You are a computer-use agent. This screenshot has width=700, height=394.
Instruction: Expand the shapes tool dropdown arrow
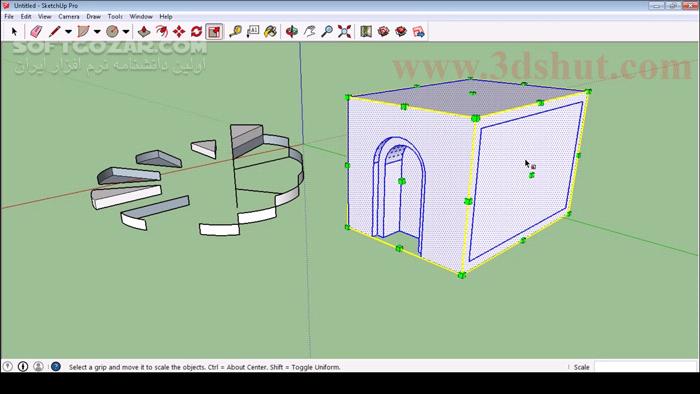126,32
